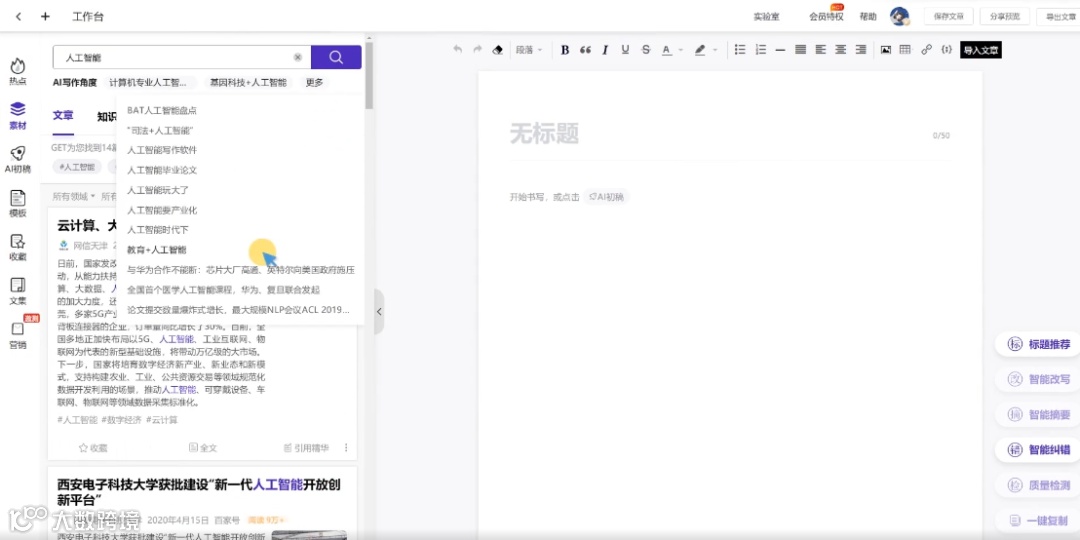Open the font color dropdown arrow
1080x540 pixels.
681,50
